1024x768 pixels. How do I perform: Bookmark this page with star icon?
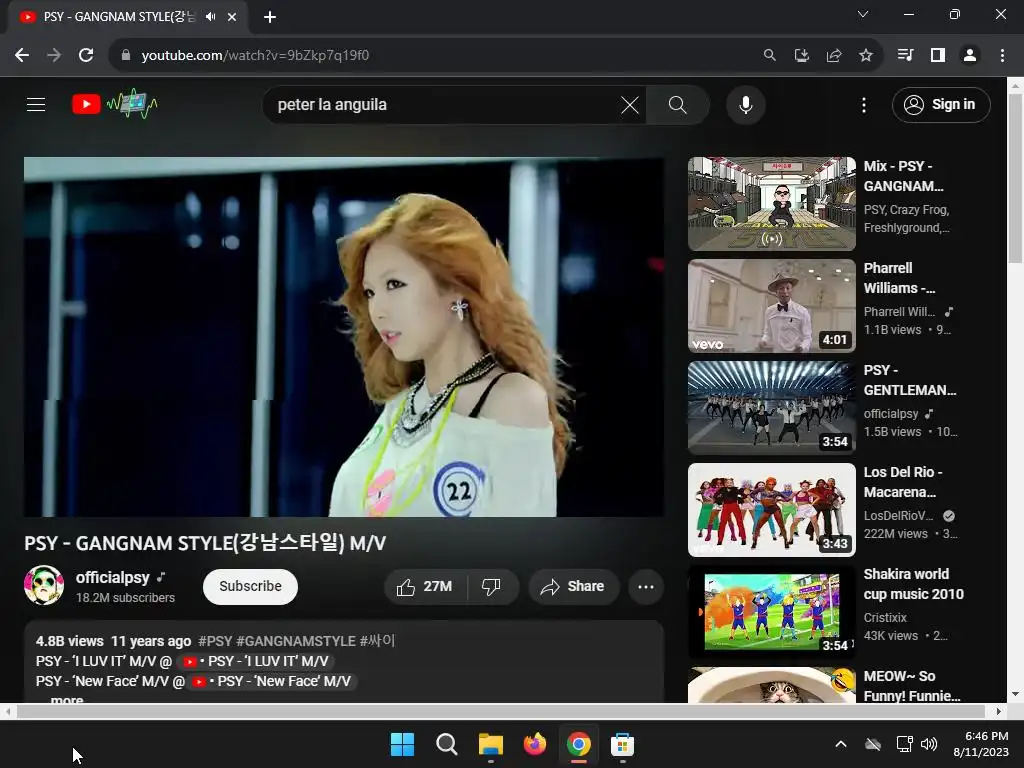click(x=865, y=56)
